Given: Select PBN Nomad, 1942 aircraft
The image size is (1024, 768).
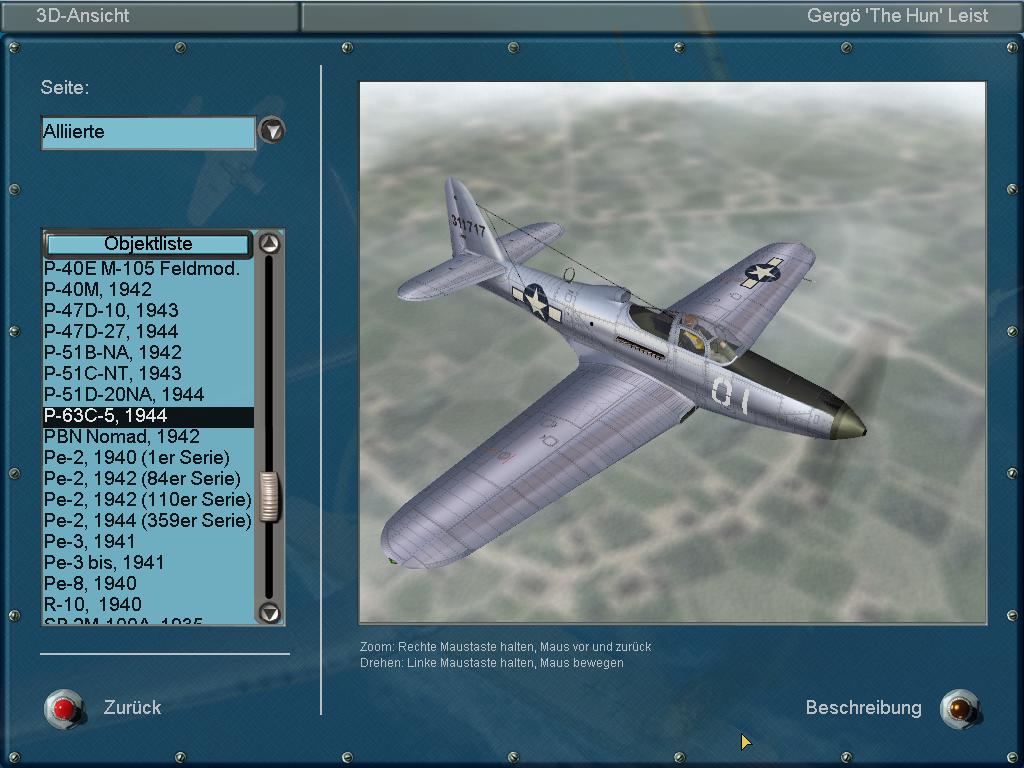Looking at the screenshot, I should (x=148, y=436).
